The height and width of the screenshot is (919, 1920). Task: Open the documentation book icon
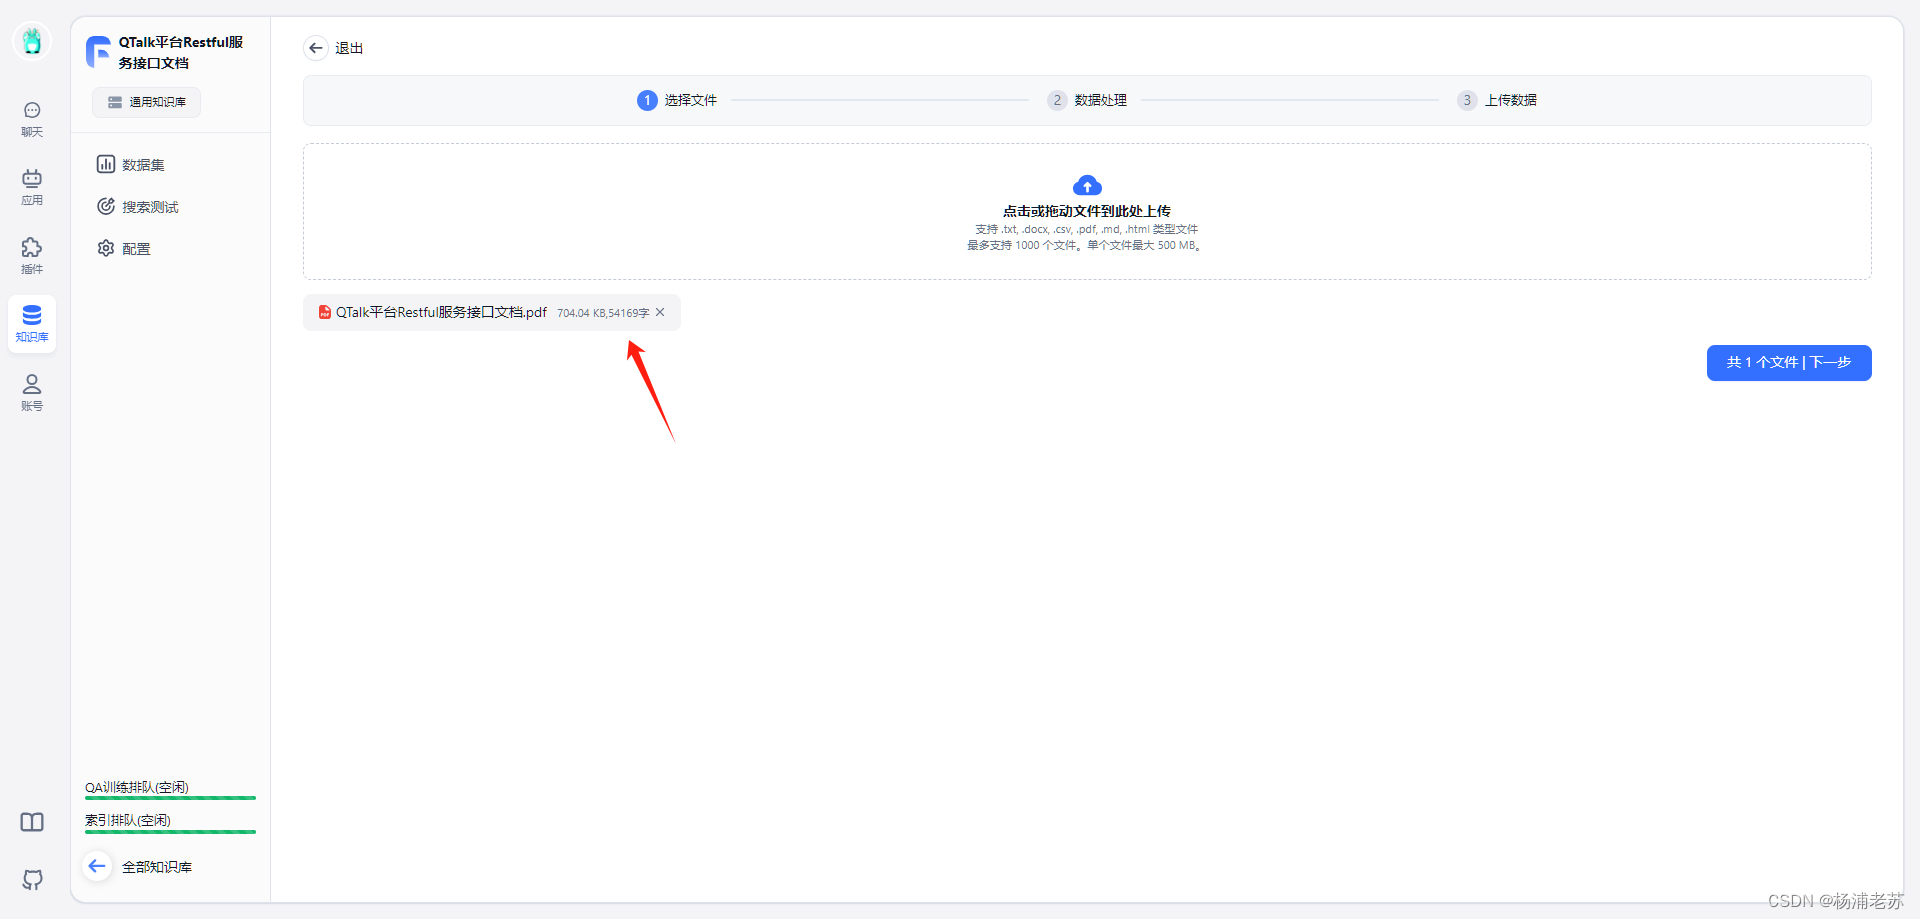click(32, 822)
